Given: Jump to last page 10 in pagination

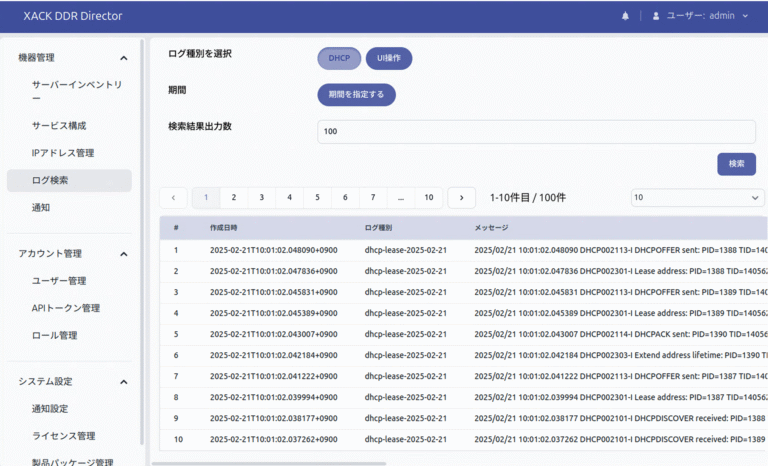Looking at the screenshot, I should [428, 198].
